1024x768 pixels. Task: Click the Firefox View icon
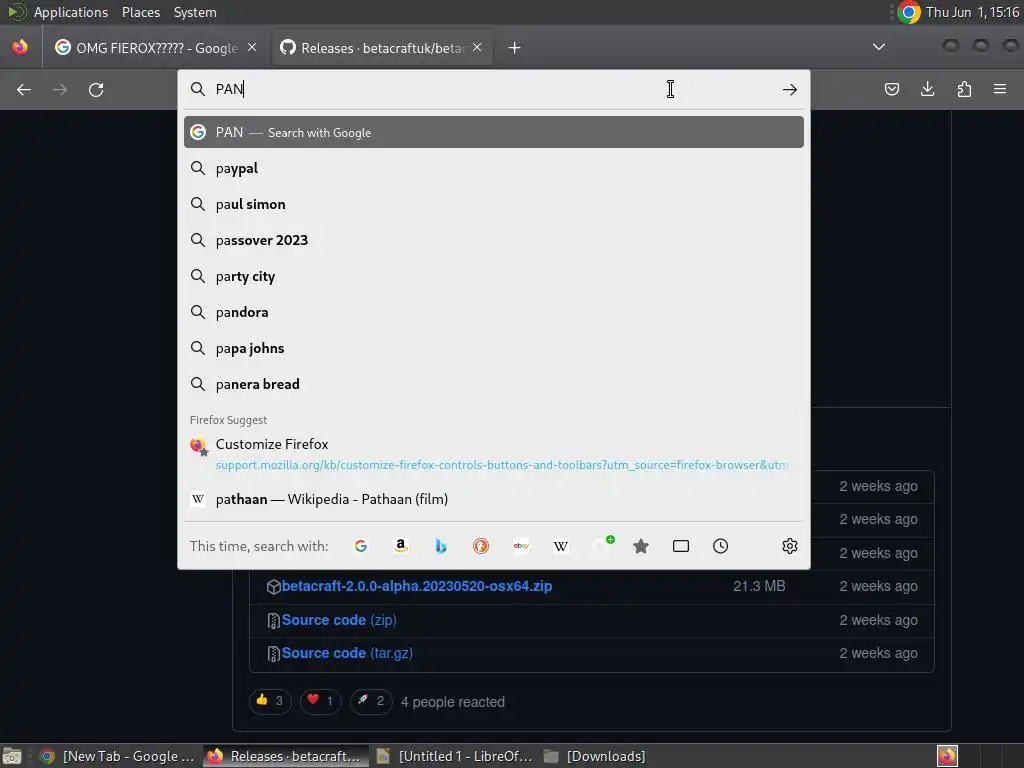pos(20,47)
